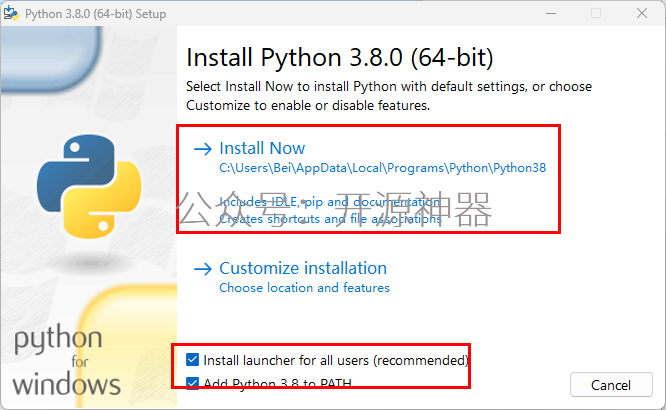Minimize the Python Setup window
Image resolution: width=666 pixels, height=410 pixels.
551,14
